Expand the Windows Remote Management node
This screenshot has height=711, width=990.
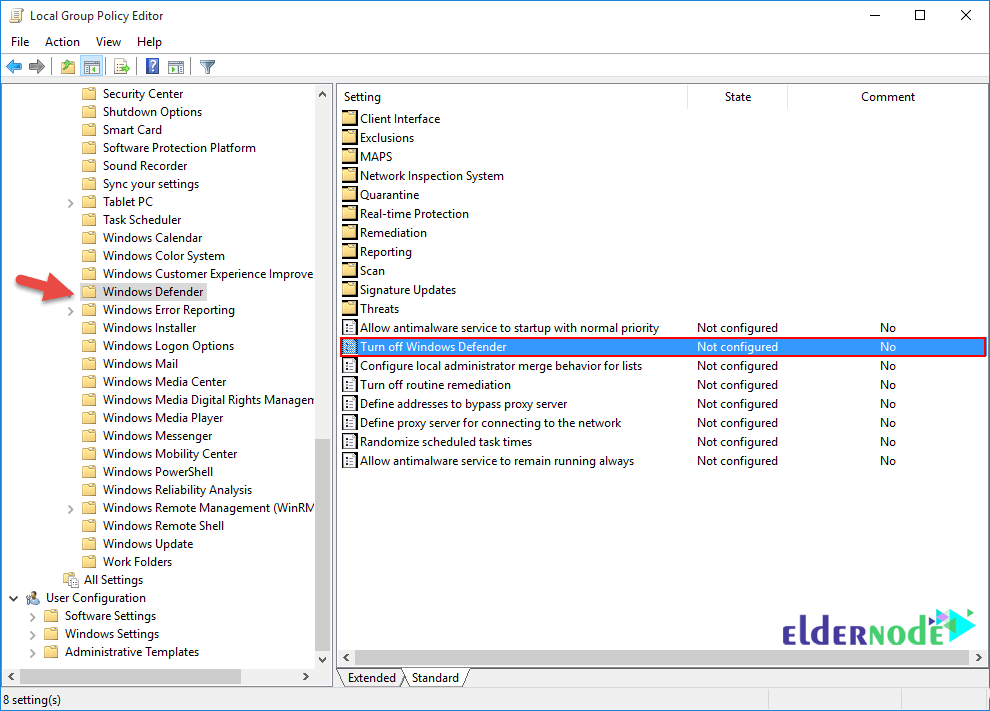[x=70, y=509]
